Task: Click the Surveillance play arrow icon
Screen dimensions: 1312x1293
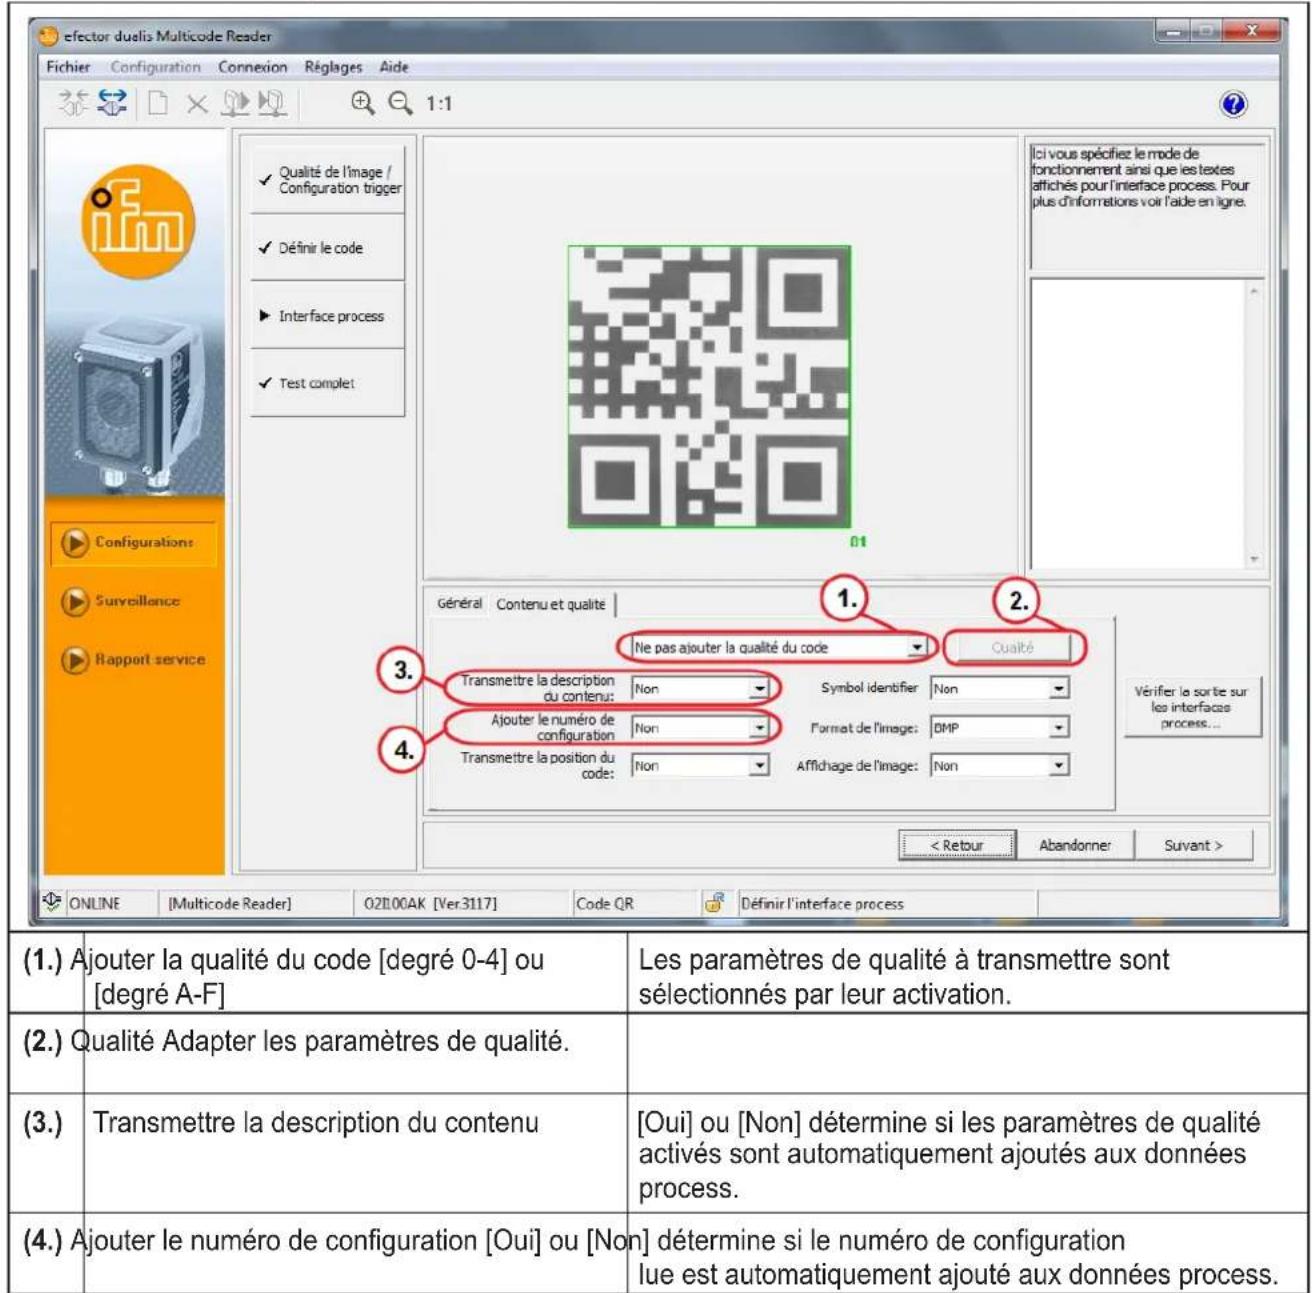Action: pyautogui.click(x=75, y=601)
